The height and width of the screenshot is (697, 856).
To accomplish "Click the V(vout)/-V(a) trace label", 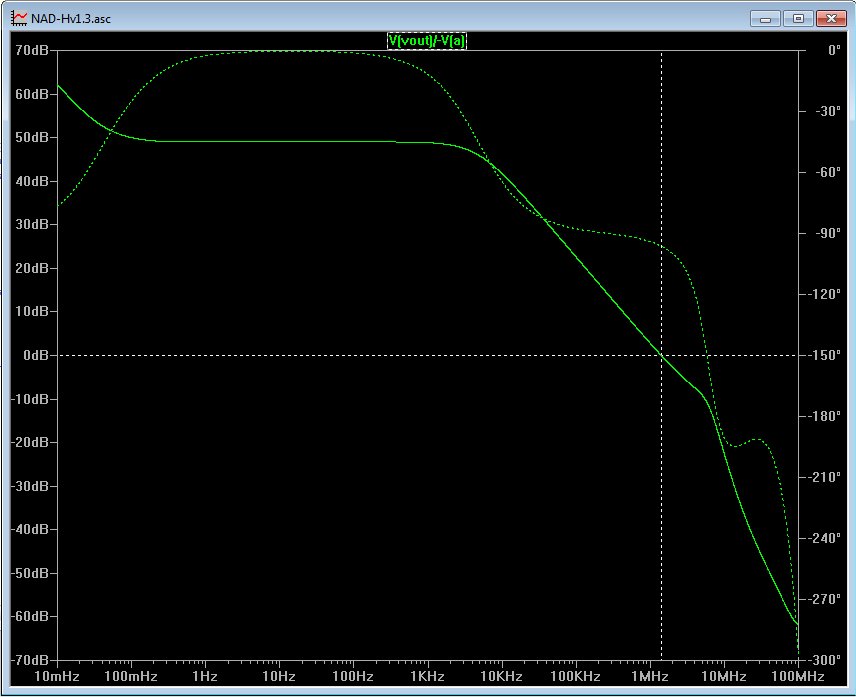I will click(x=427, y=40).
